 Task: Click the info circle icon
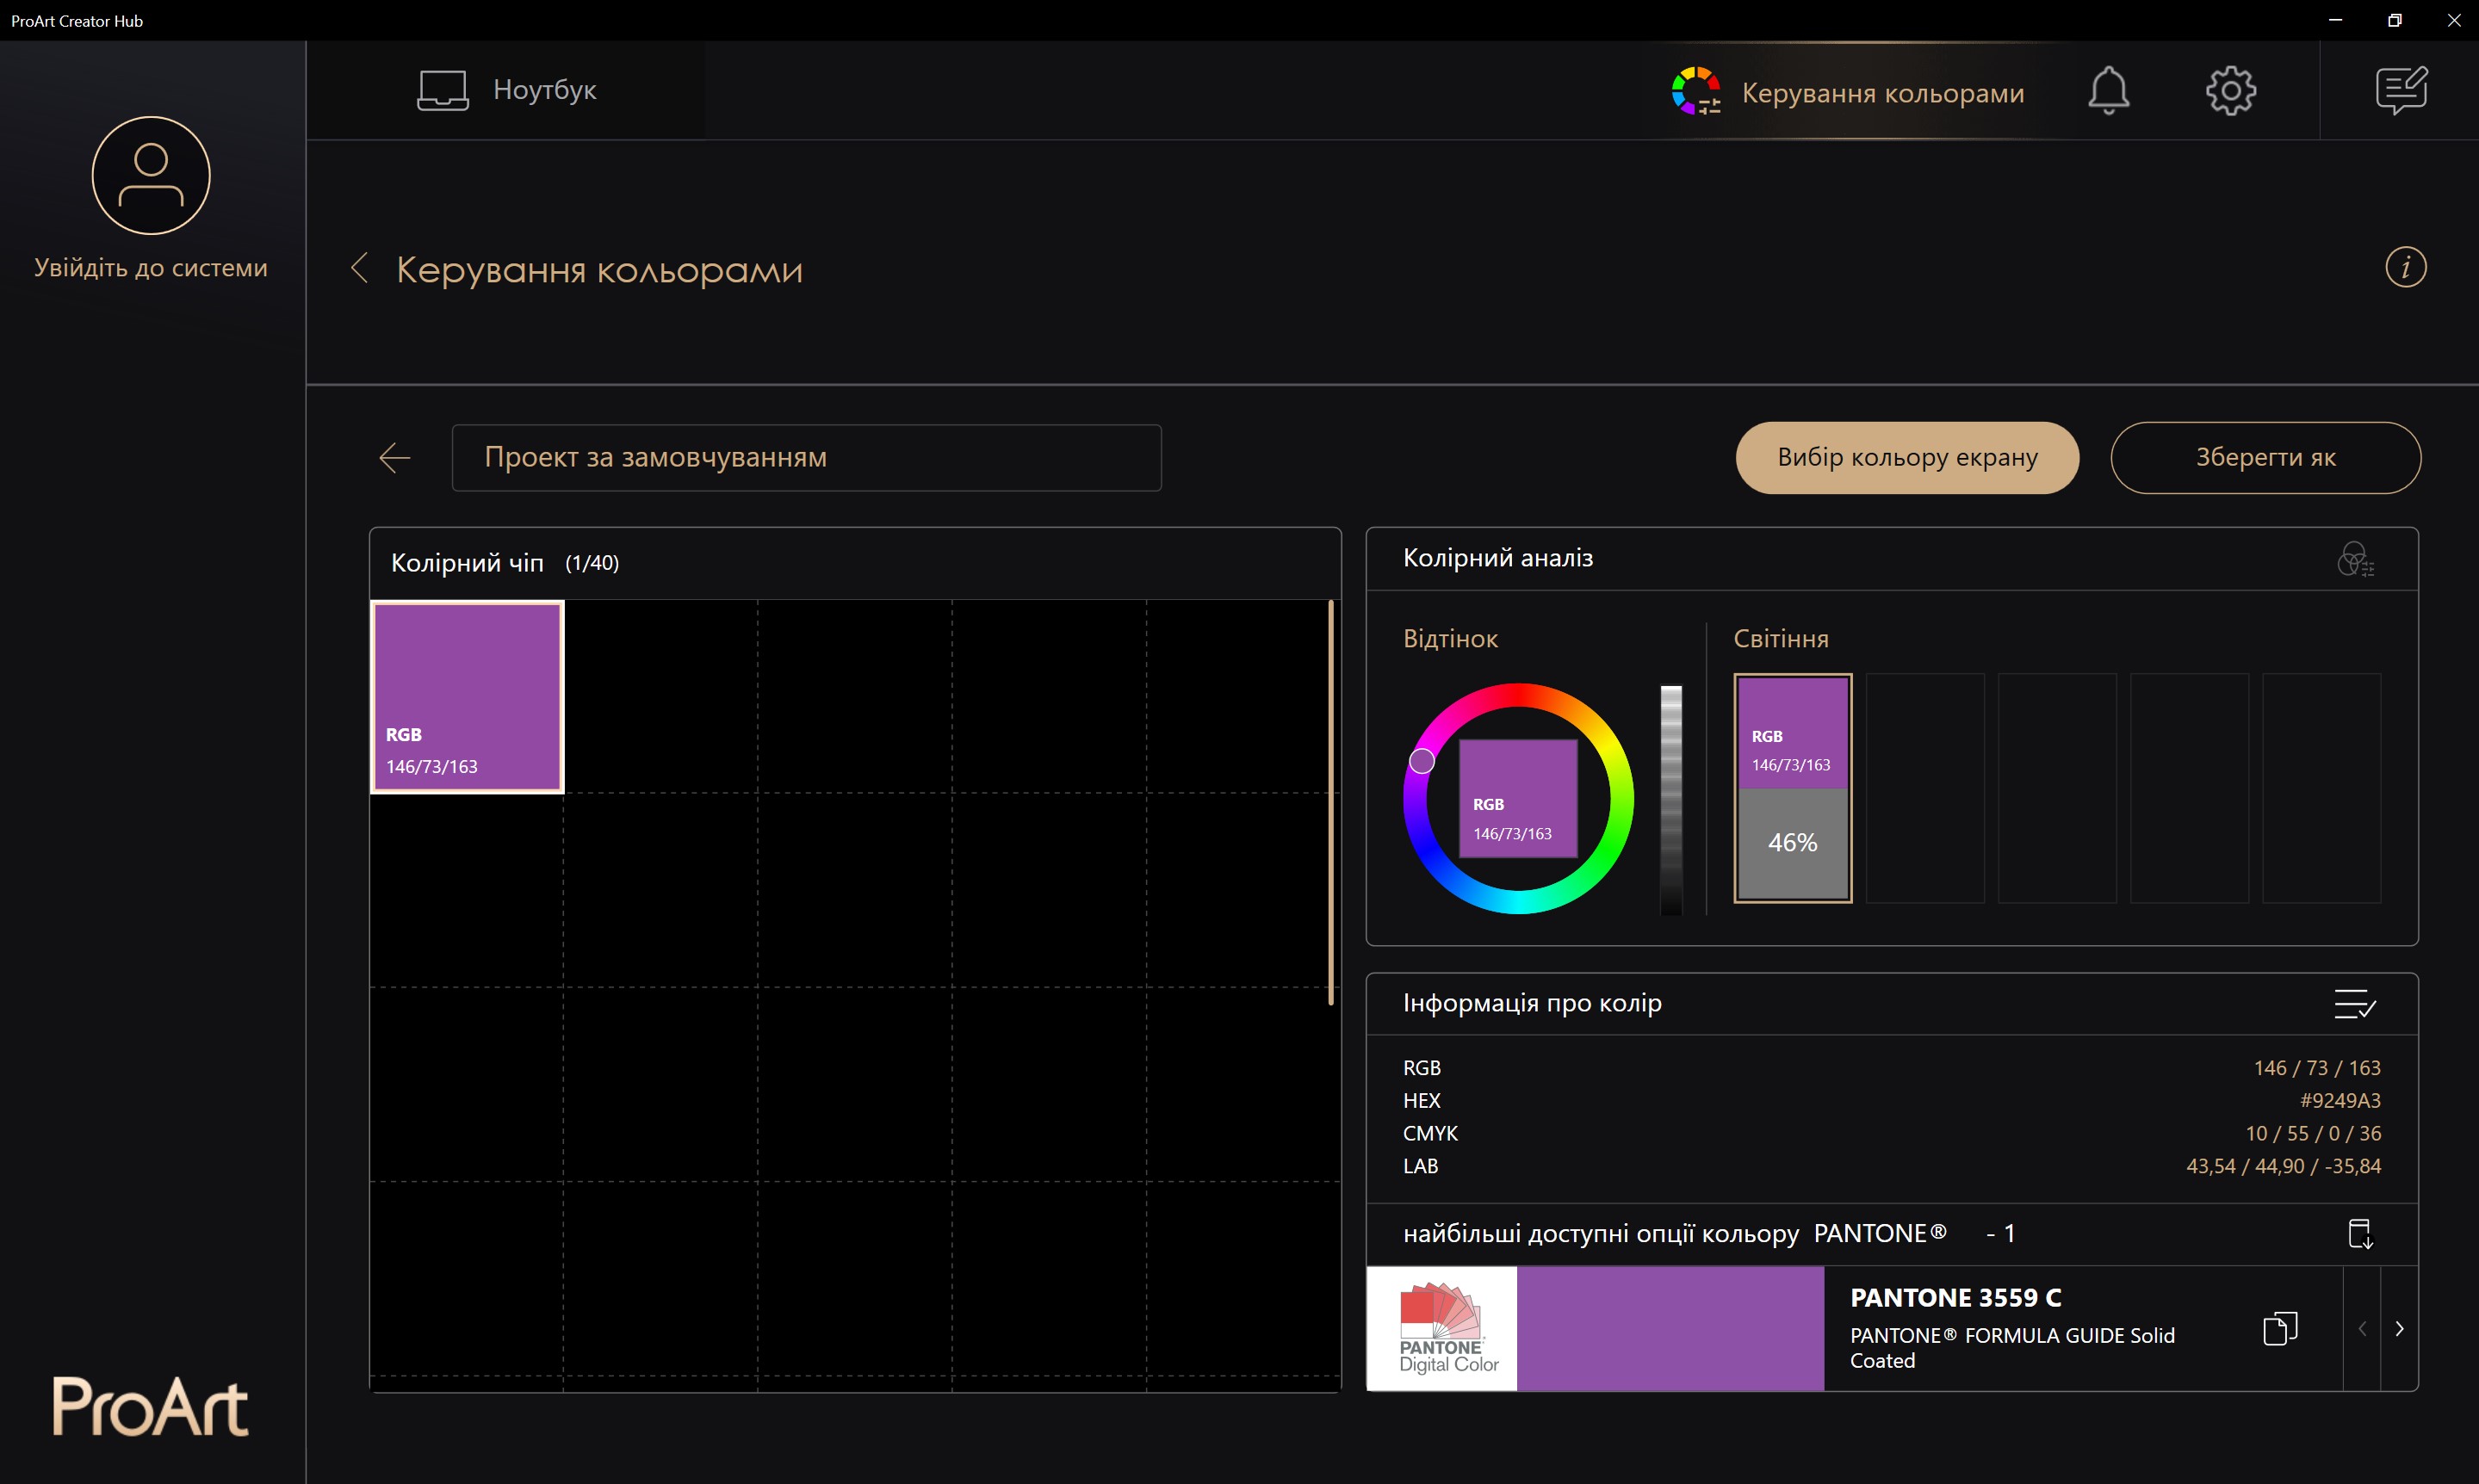tap(2405, 267)
